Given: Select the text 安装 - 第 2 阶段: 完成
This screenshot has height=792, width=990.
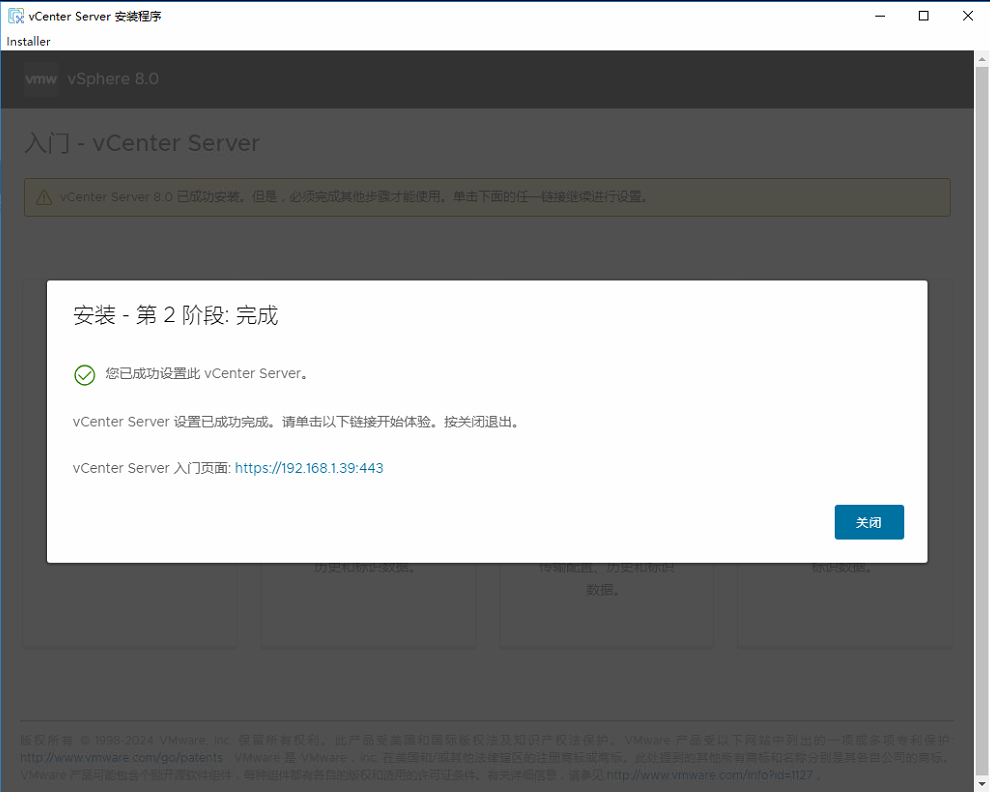Looking at the screenshot, I should (176, 315).
